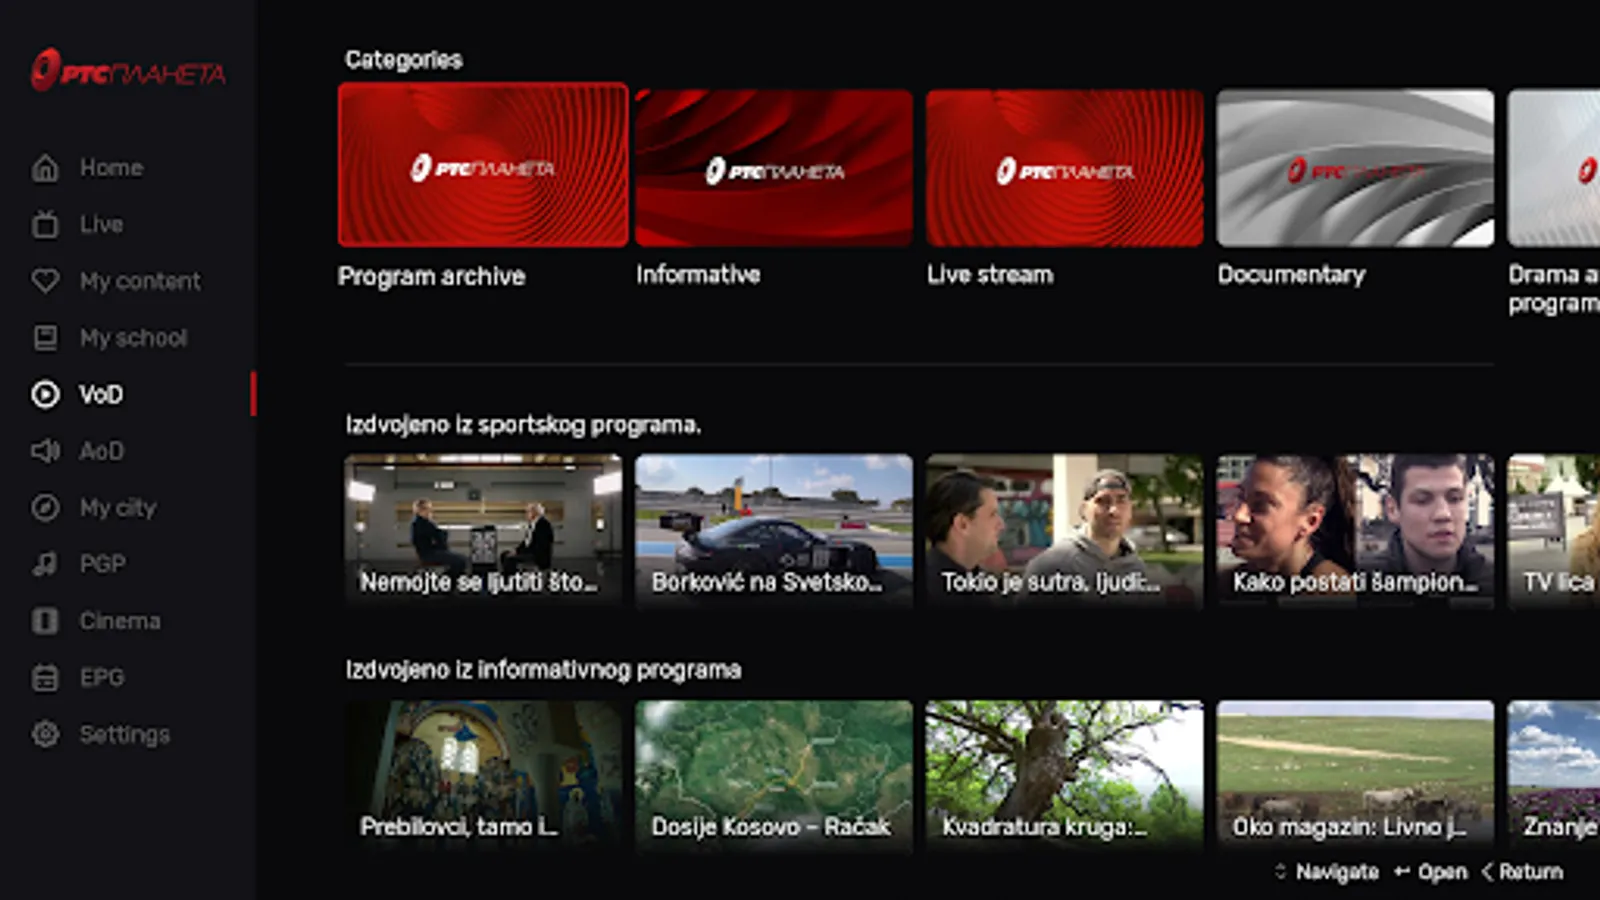Select My school menu entry

point(133,338)
